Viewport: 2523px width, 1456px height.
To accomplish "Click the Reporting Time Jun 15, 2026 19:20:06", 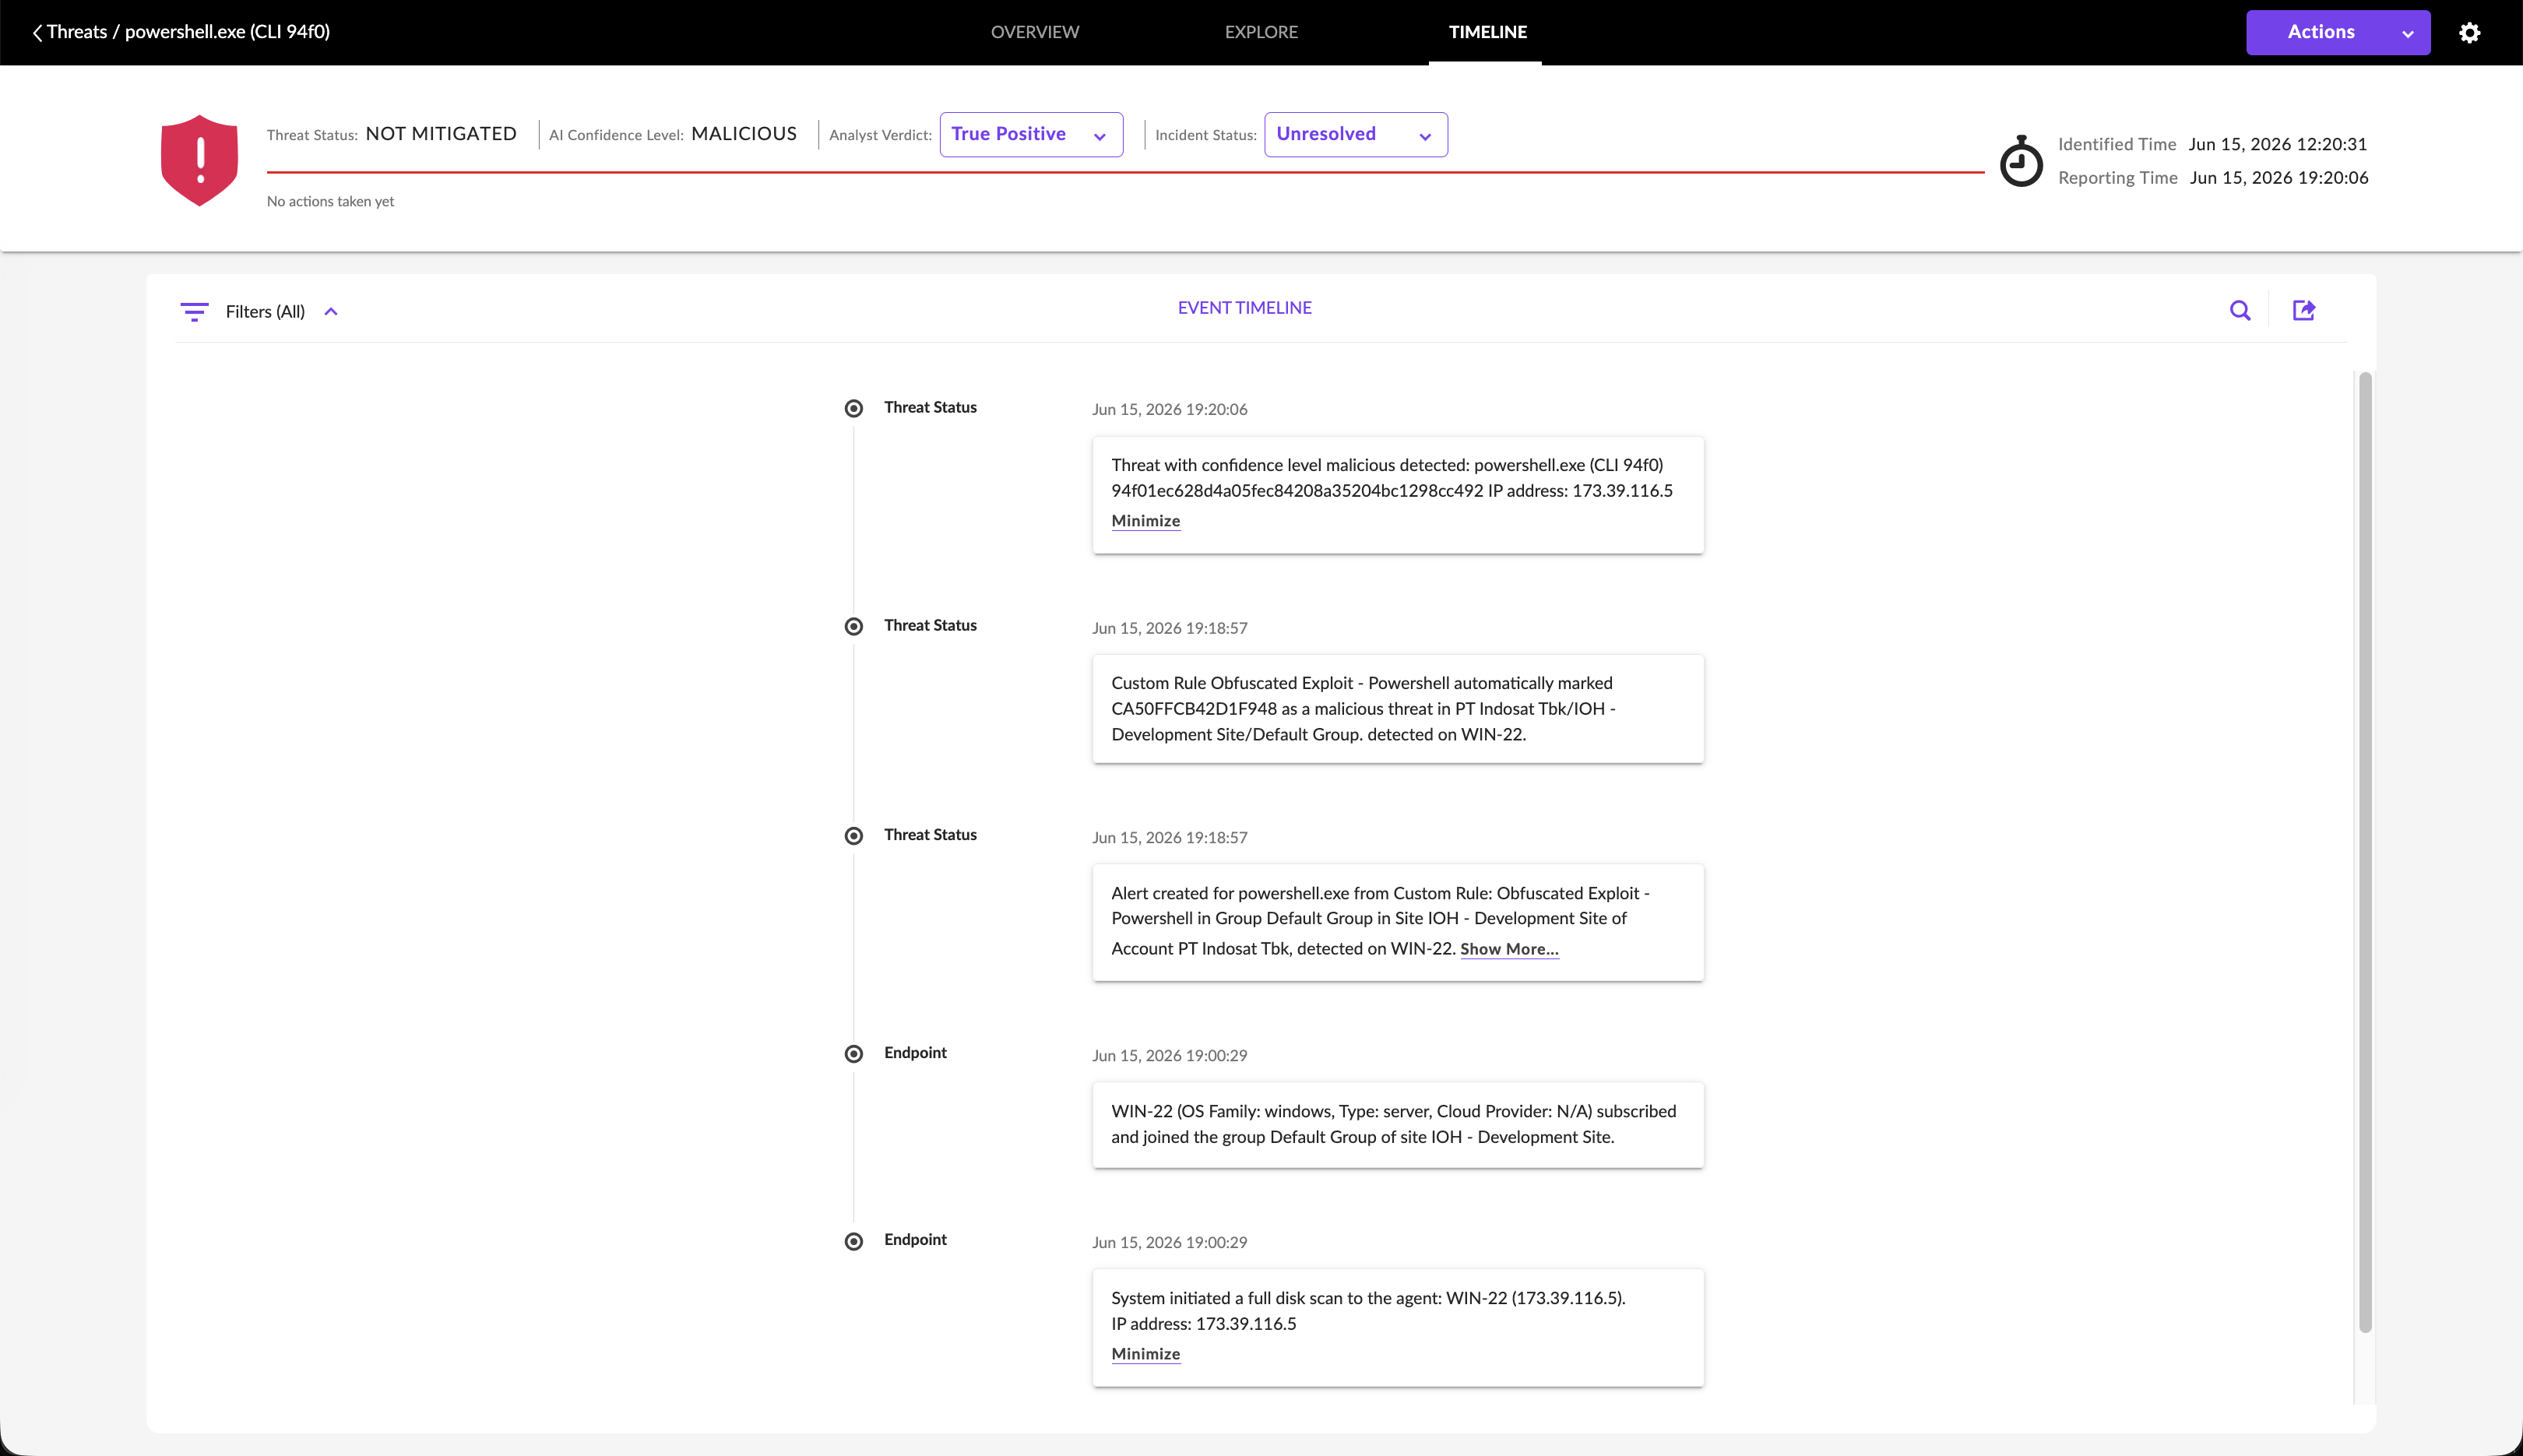I will (2278, 178).
